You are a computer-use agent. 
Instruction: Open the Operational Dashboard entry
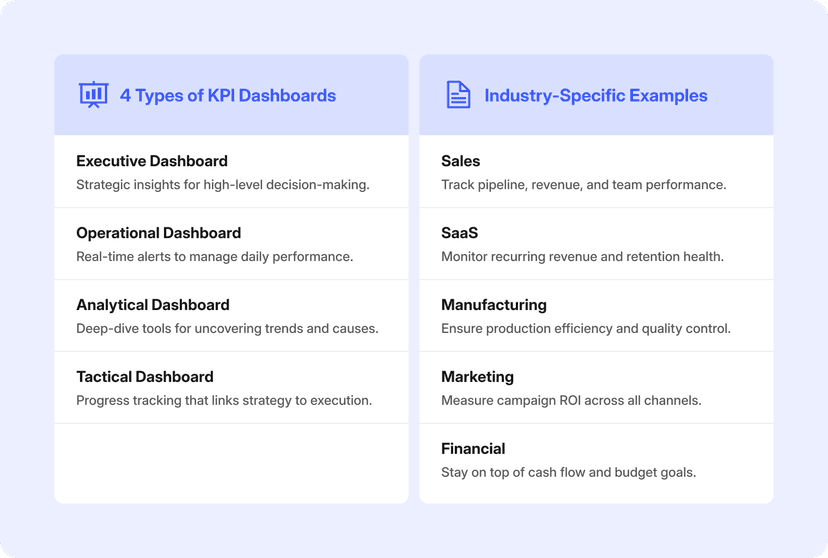click(158, 233)
